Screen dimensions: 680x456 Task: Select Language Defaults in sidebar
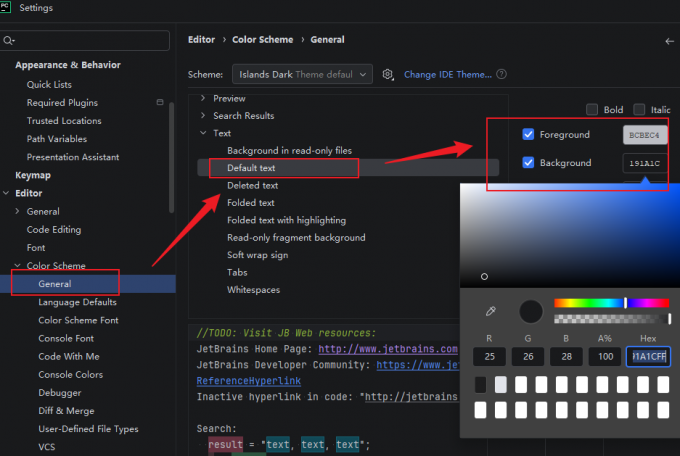tap(77, 302)
